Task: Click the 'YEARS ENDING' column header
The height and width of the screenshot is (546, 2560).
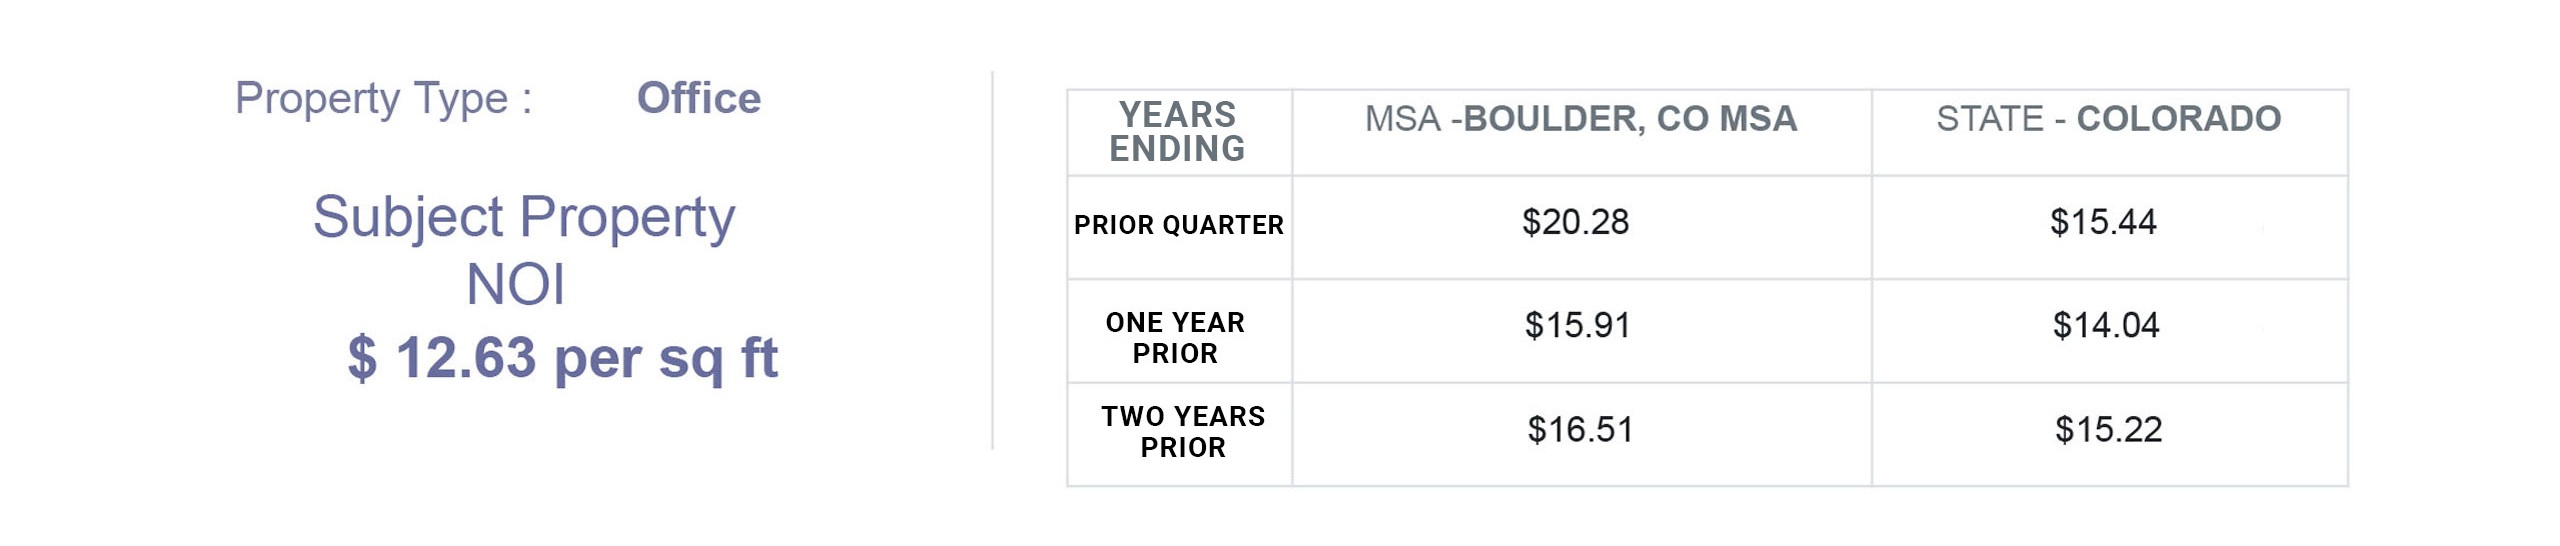Action: (1177, 132)
